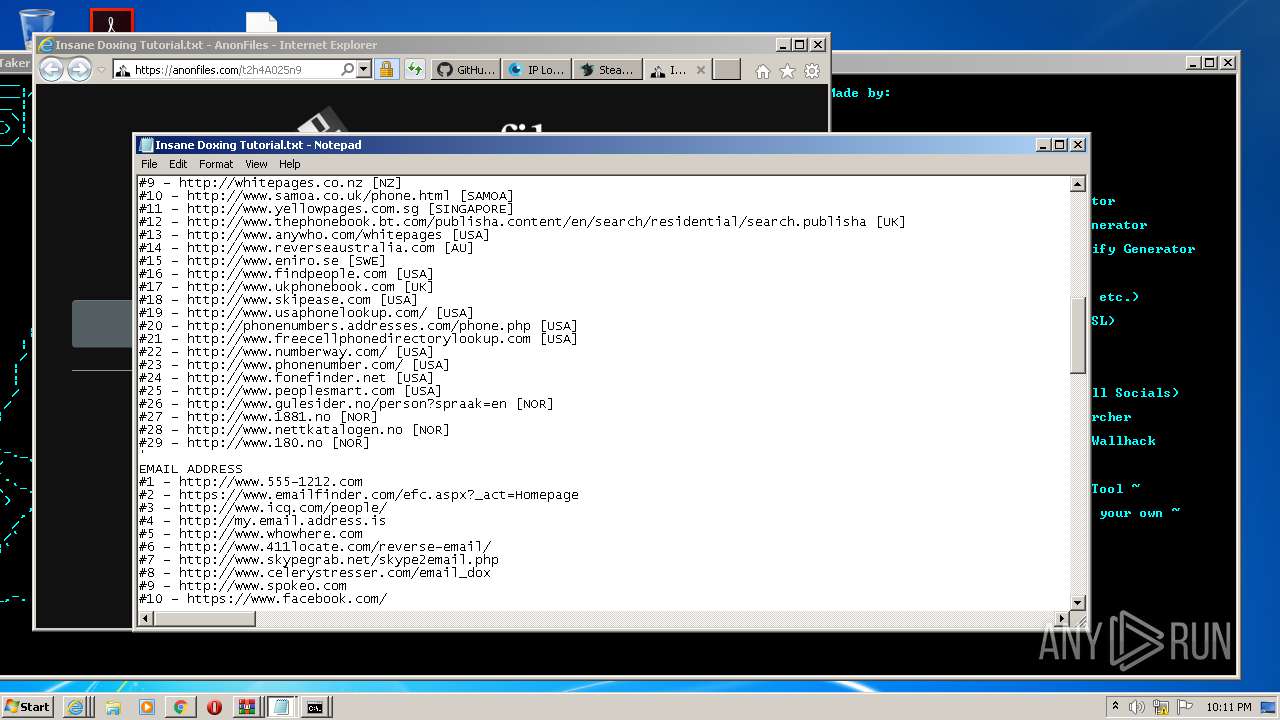Open Notepad Format menu

(x=216, y=164)
